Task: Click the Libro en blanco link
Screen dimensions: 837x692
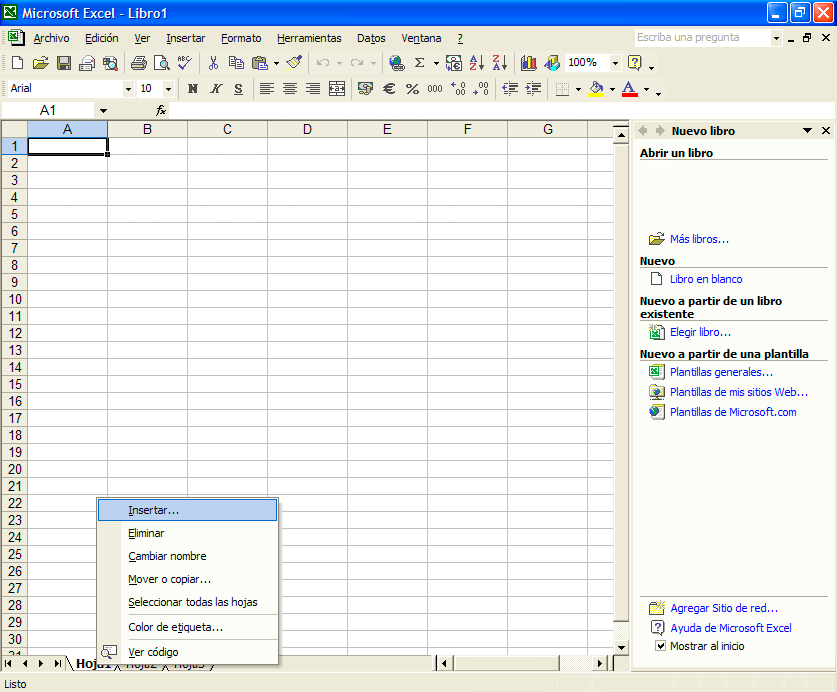Action: pyautogui.click(x=706, y=279)
